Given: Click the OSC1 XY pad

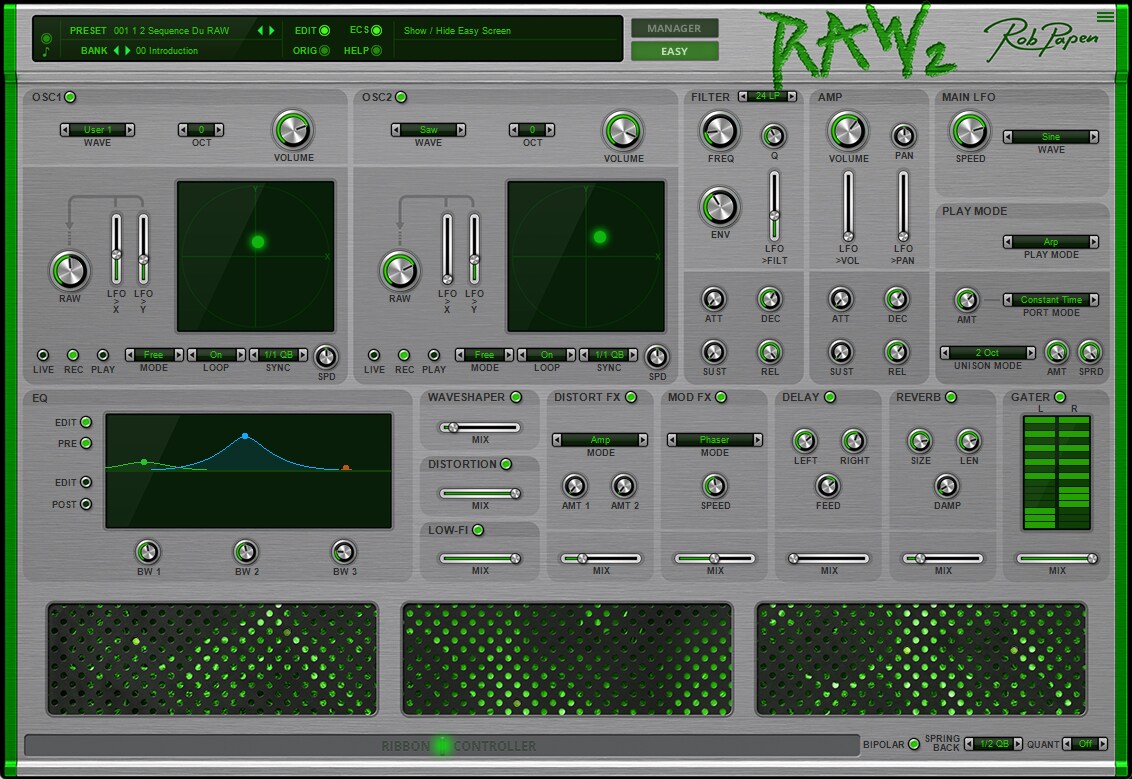Looking at the screenshot, I should [x=256, y=256].
